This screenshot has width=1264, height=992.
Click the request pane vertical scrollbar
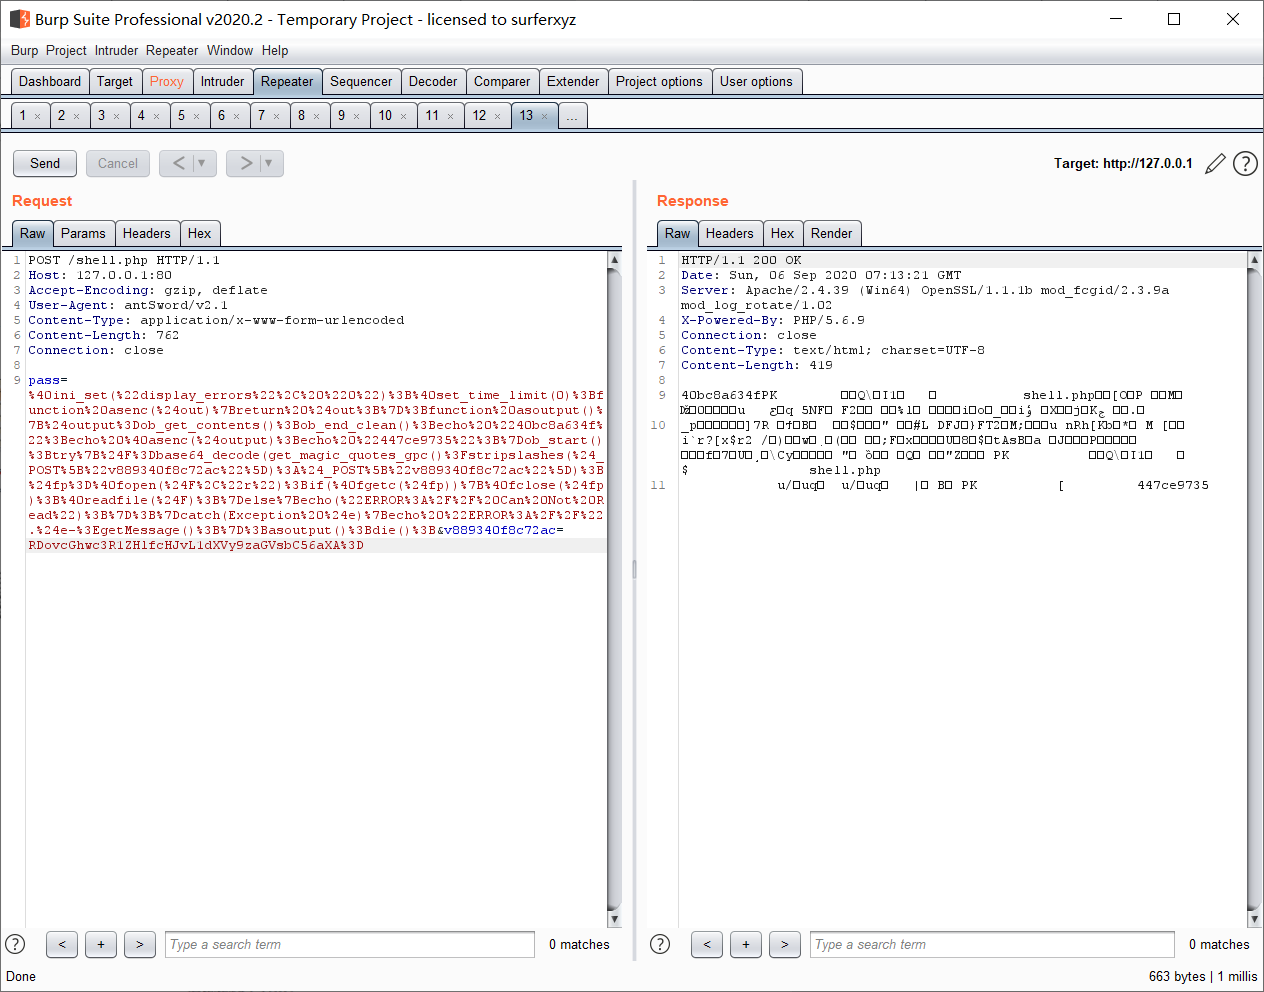614,588
